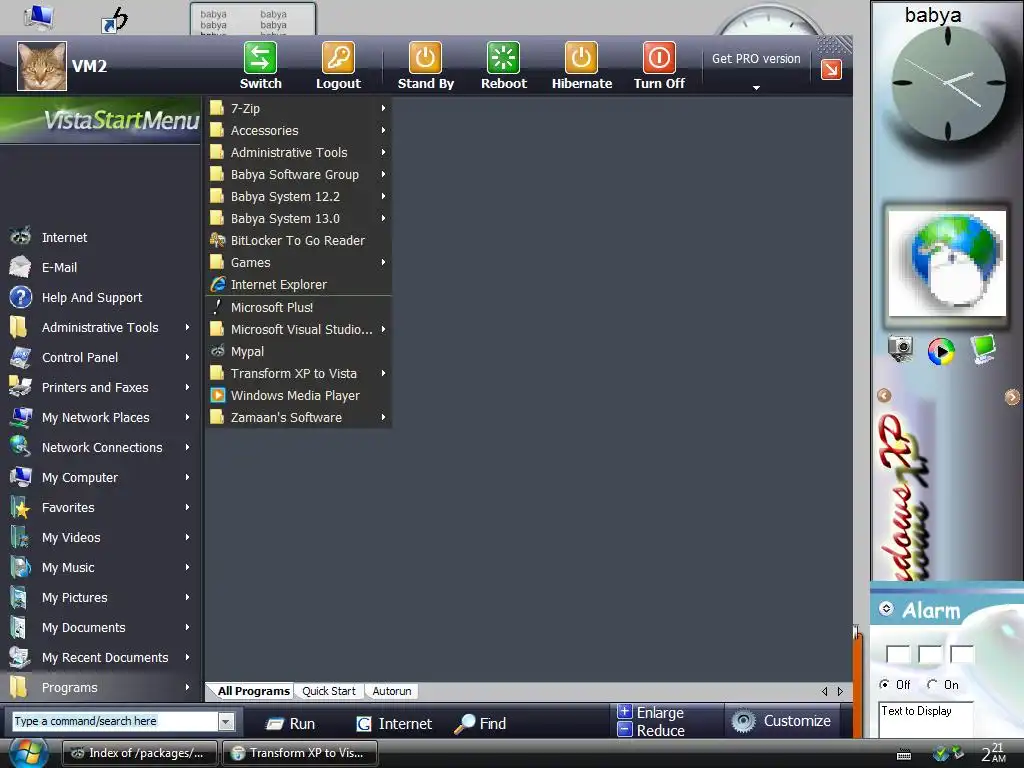Expand the Network Connections arrow

187,447
